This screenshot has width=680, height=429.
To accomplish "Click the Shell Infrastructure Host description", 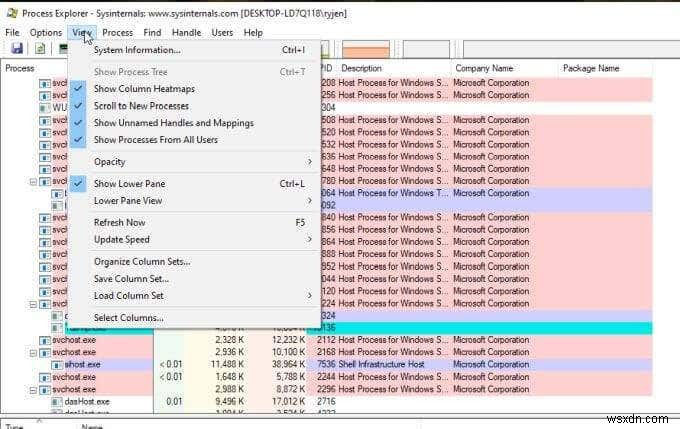I will [x=381, y=365].
